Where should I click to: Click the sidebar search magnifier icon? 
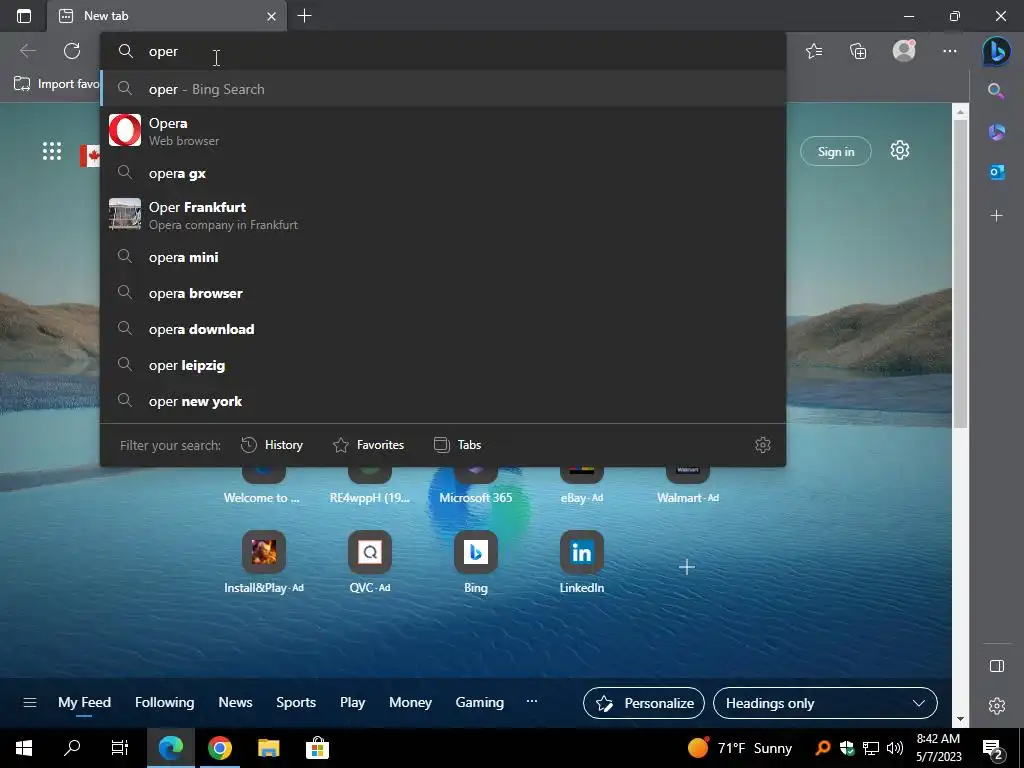pyautogui.click(x=996, y=91)
